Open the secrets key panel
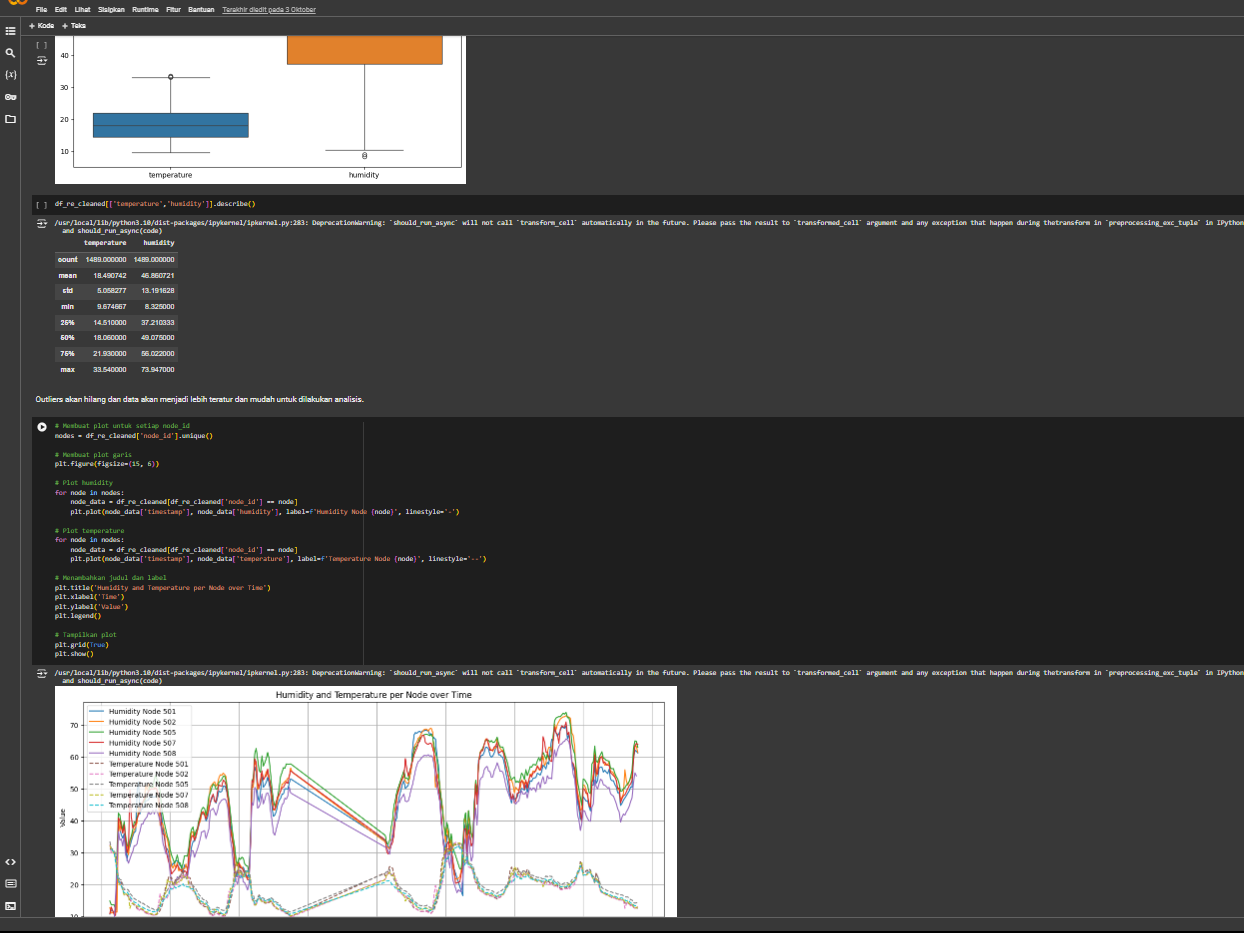 [10, 97]
